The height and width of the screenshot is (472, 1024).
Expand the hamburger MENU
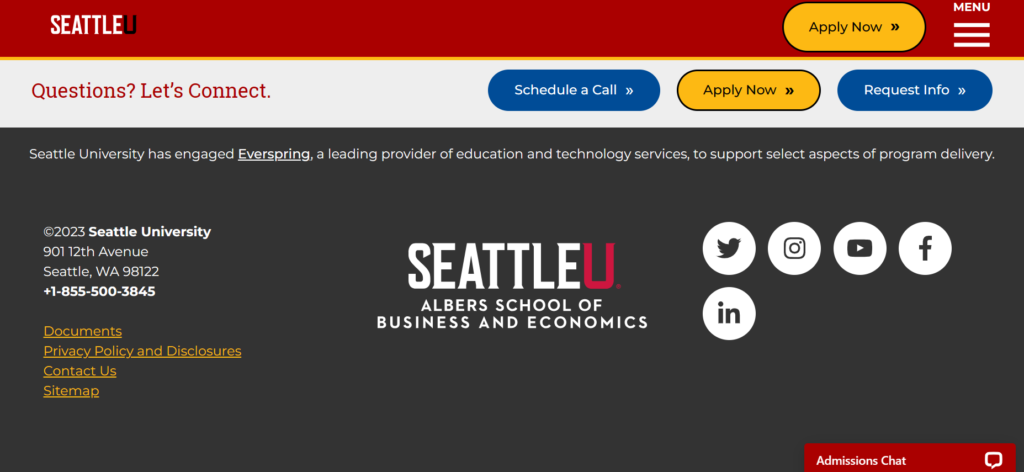[971, 27]
